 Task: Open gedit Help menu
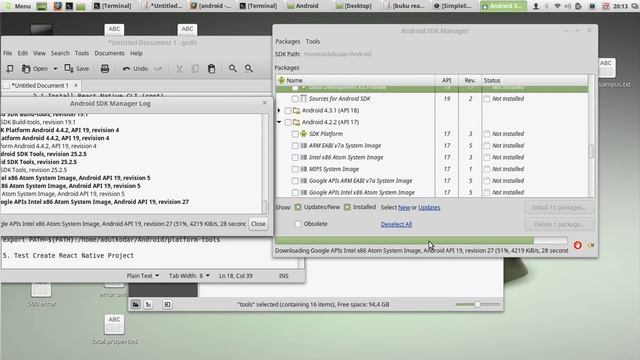pyautogui.click(x=136, y=53)
